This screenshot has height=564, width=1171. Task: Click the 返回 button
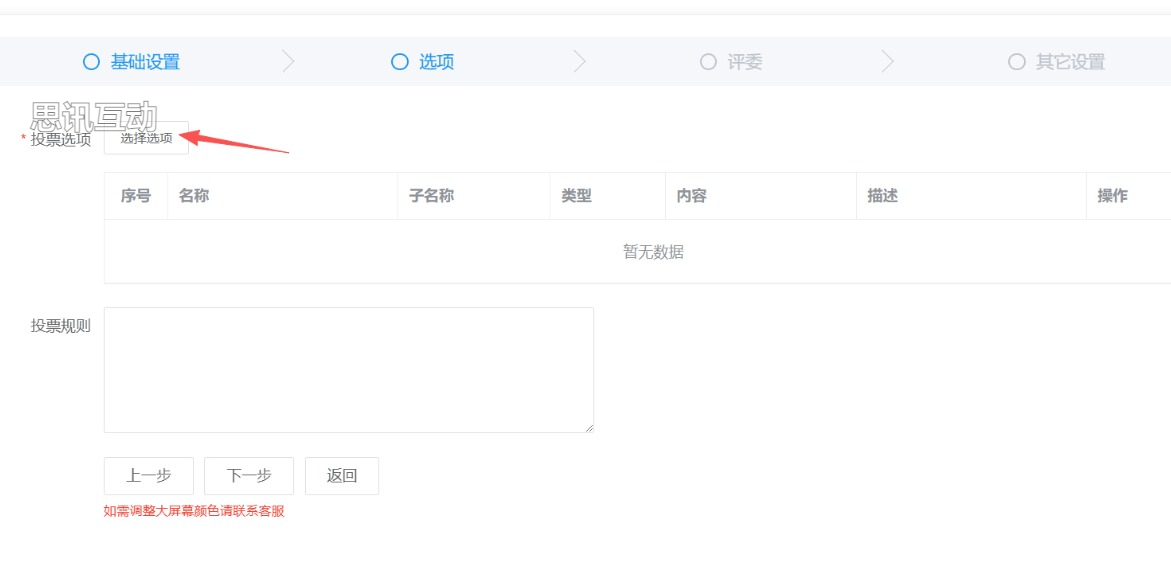[x=342, y=476]
